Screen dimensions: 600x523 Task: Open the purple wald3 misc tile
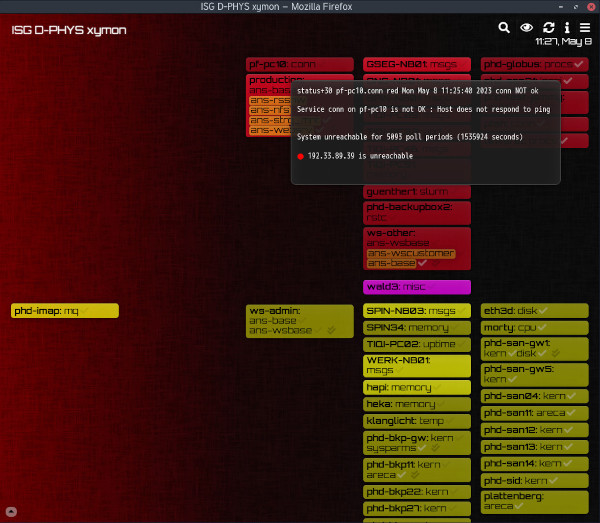(417, 287)
